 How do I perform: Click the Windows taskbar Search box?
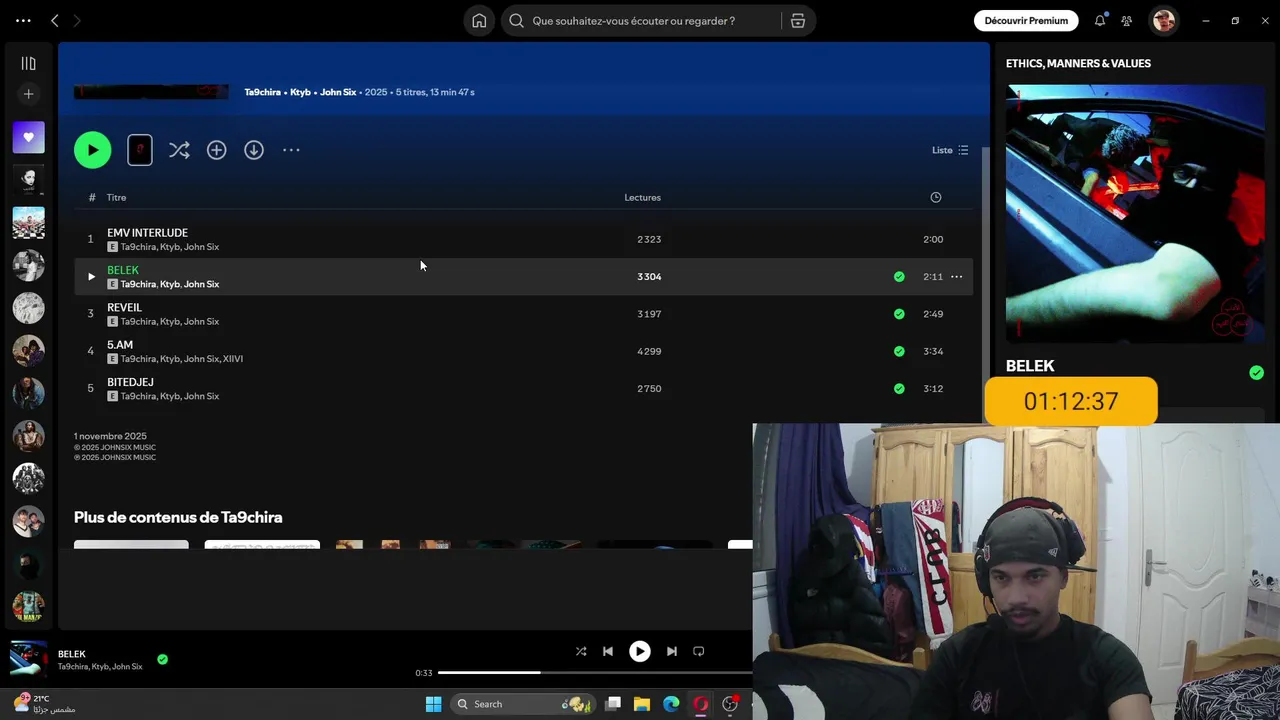pyautogui.click(x=521, y=704)
